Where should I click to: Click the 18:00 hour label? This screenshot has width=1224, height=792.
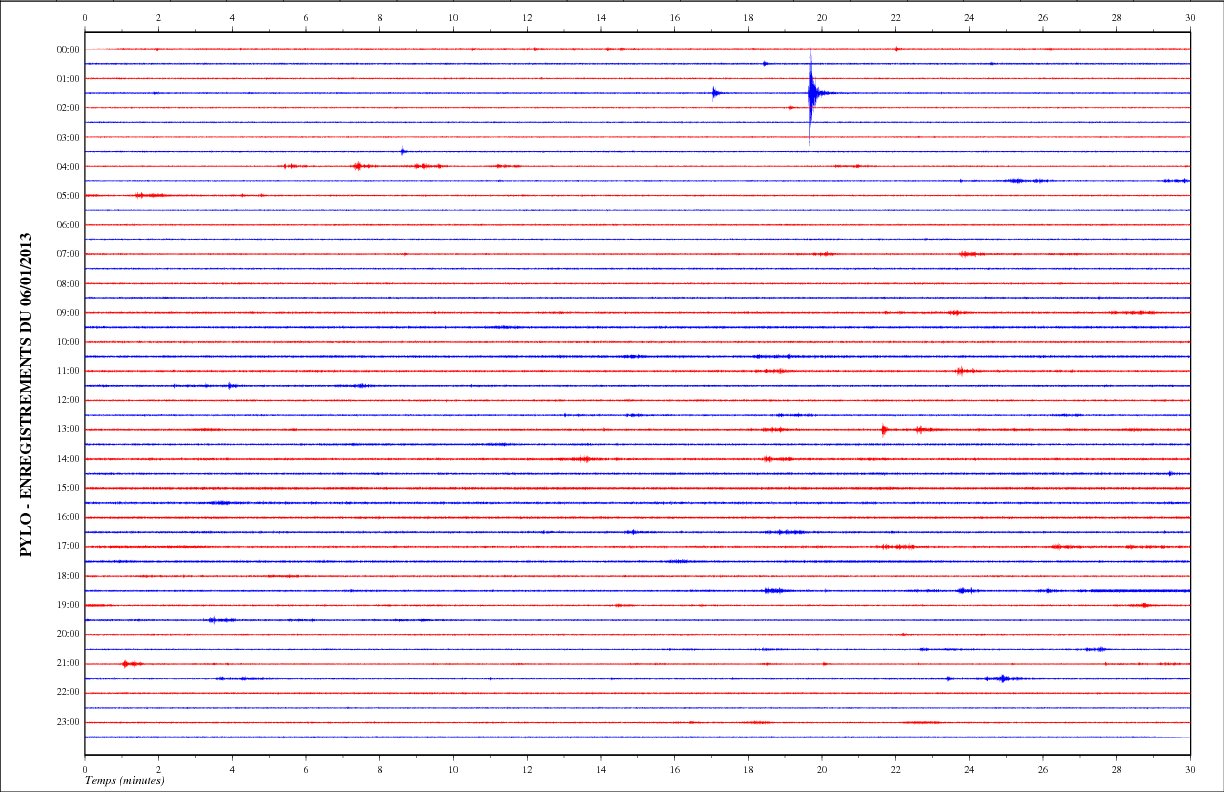pos(69,576)
